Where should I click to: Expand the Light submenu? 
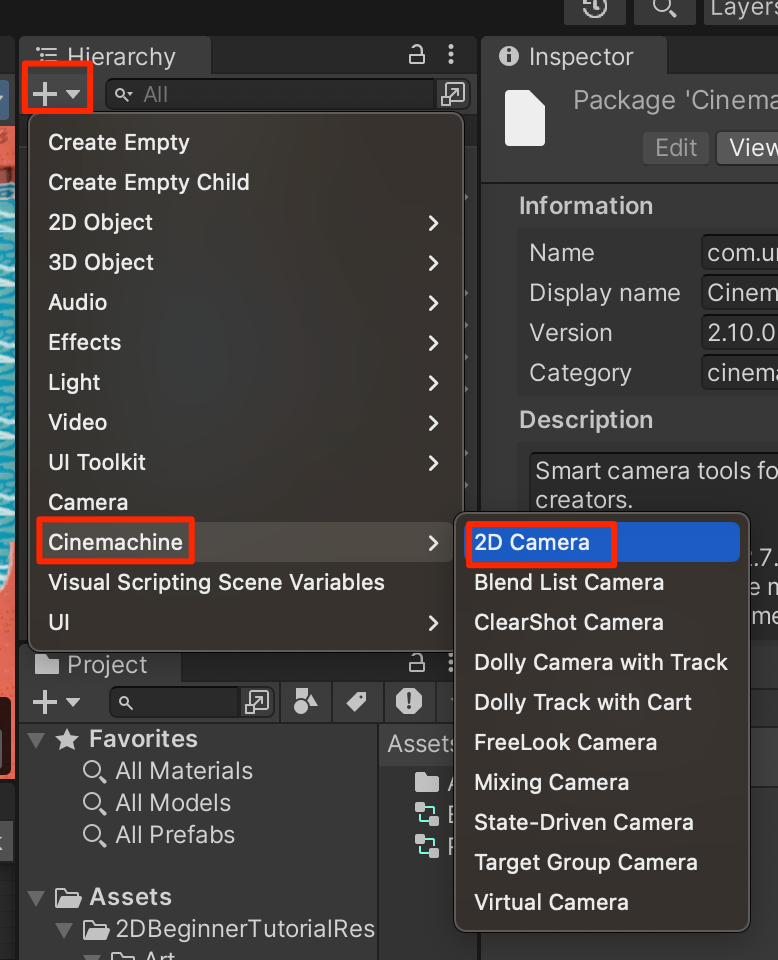pos(246,383)
